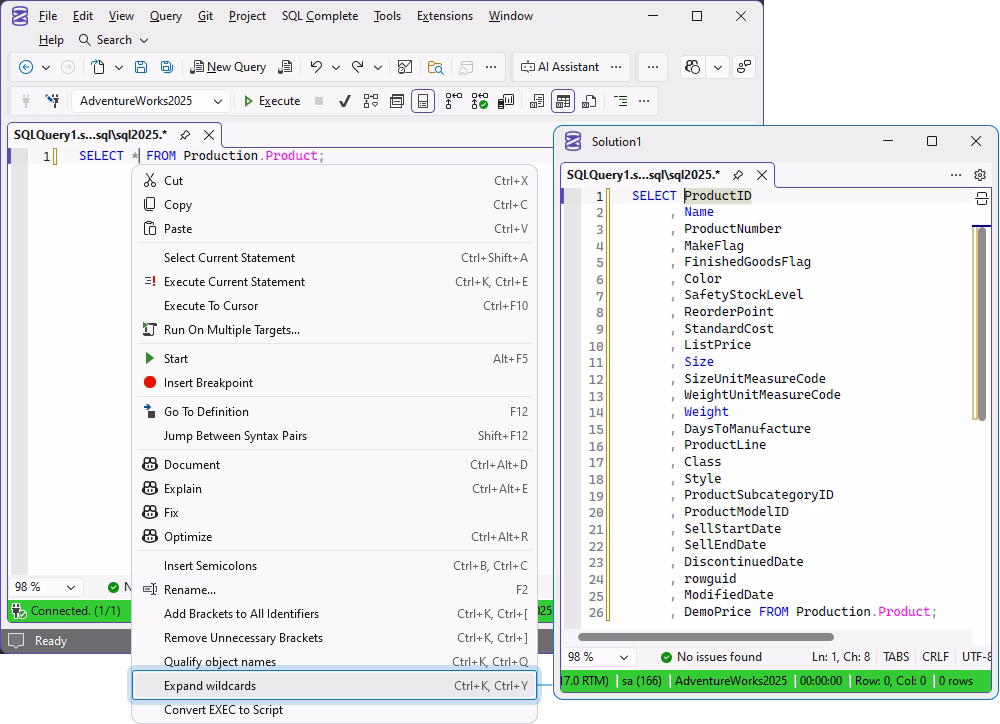This screenshot has height=724, width=1000.
Task: Click Go To Definition in context menu
Action: (335, 411)
